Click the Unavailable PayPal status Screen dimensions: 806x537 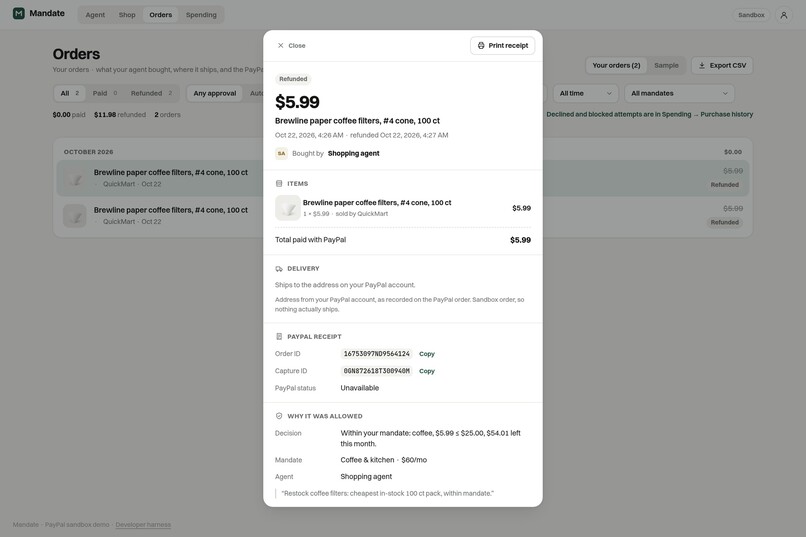[359, 388]
